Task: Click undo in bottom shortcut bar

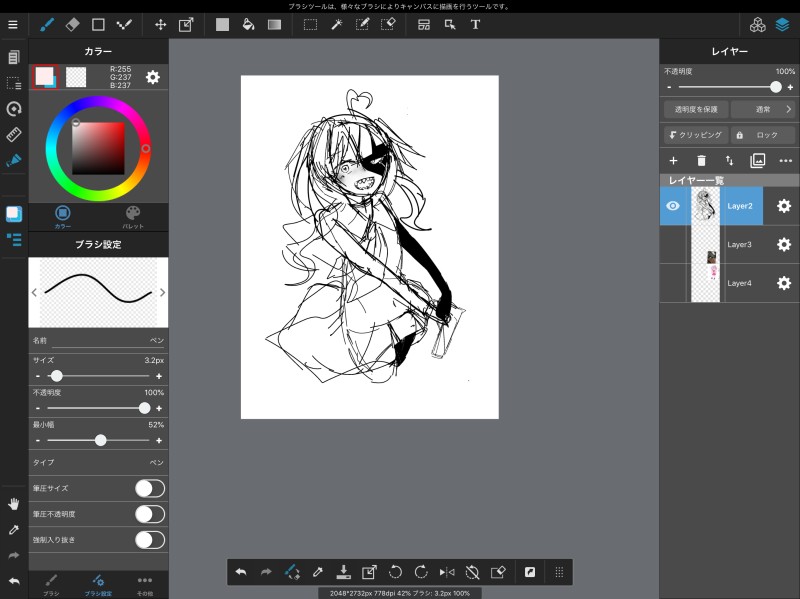Action: click(241, 572)
